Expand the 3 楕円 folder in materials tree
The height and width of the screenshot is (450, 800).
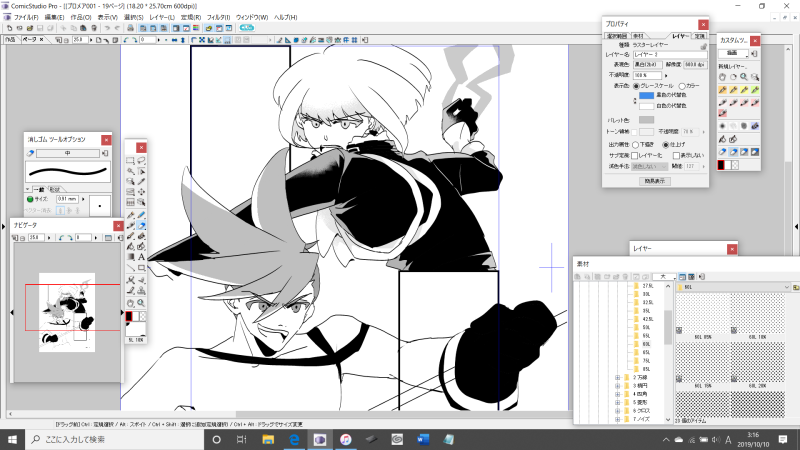click(x=617, y=386)
